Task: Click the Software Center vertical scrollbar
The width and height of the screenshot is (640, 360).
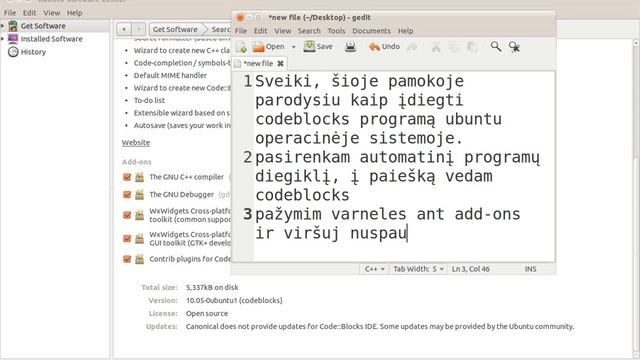Action: tap(636, 199)
